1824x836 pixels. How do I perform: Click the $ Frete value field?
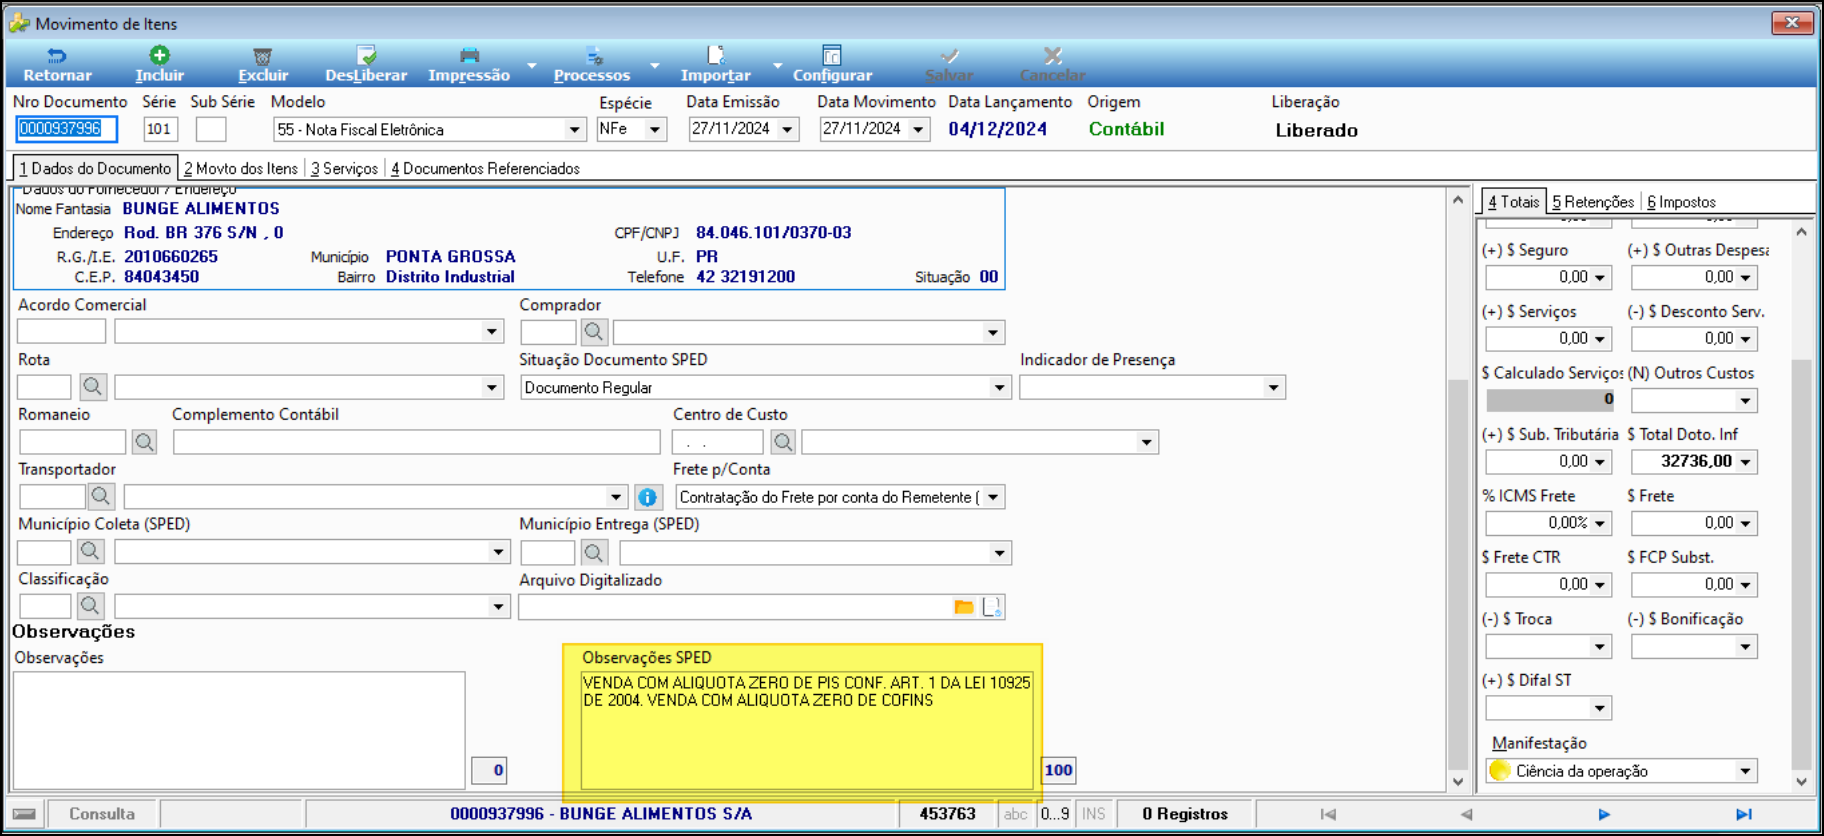coord(1694,523)
